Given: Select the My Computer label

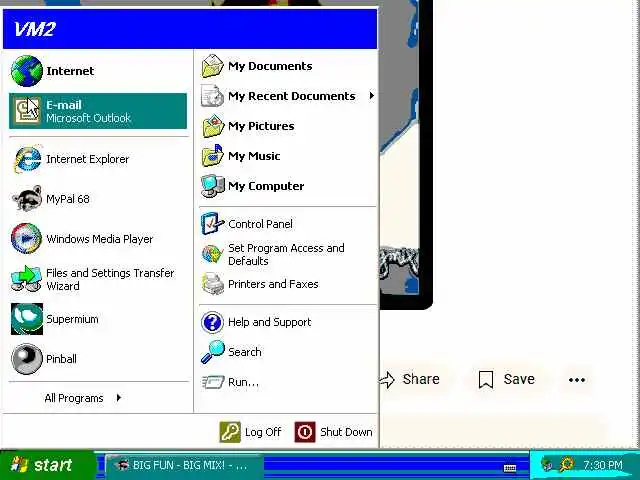Looking at the screenshot, I should point(266,186).
